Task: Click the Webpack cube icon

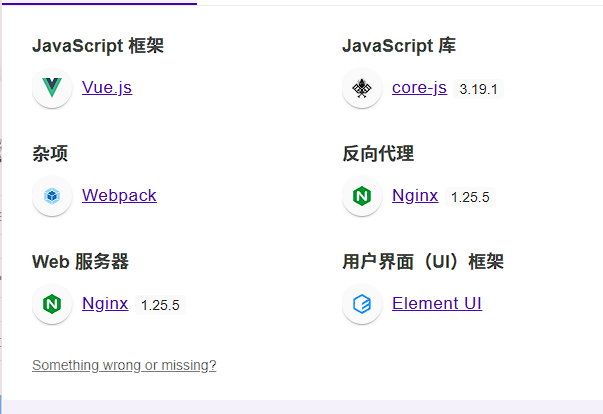Action: pos(52,196)
